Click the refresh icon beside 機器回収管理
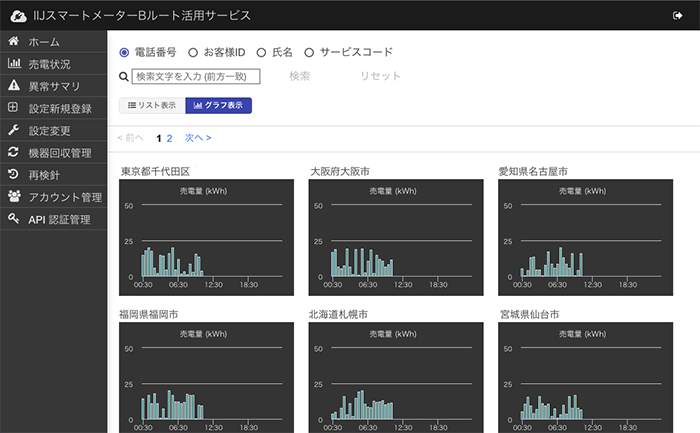Image resolution: width=700 pixels, height=433 pixels. tap(14, 152)
